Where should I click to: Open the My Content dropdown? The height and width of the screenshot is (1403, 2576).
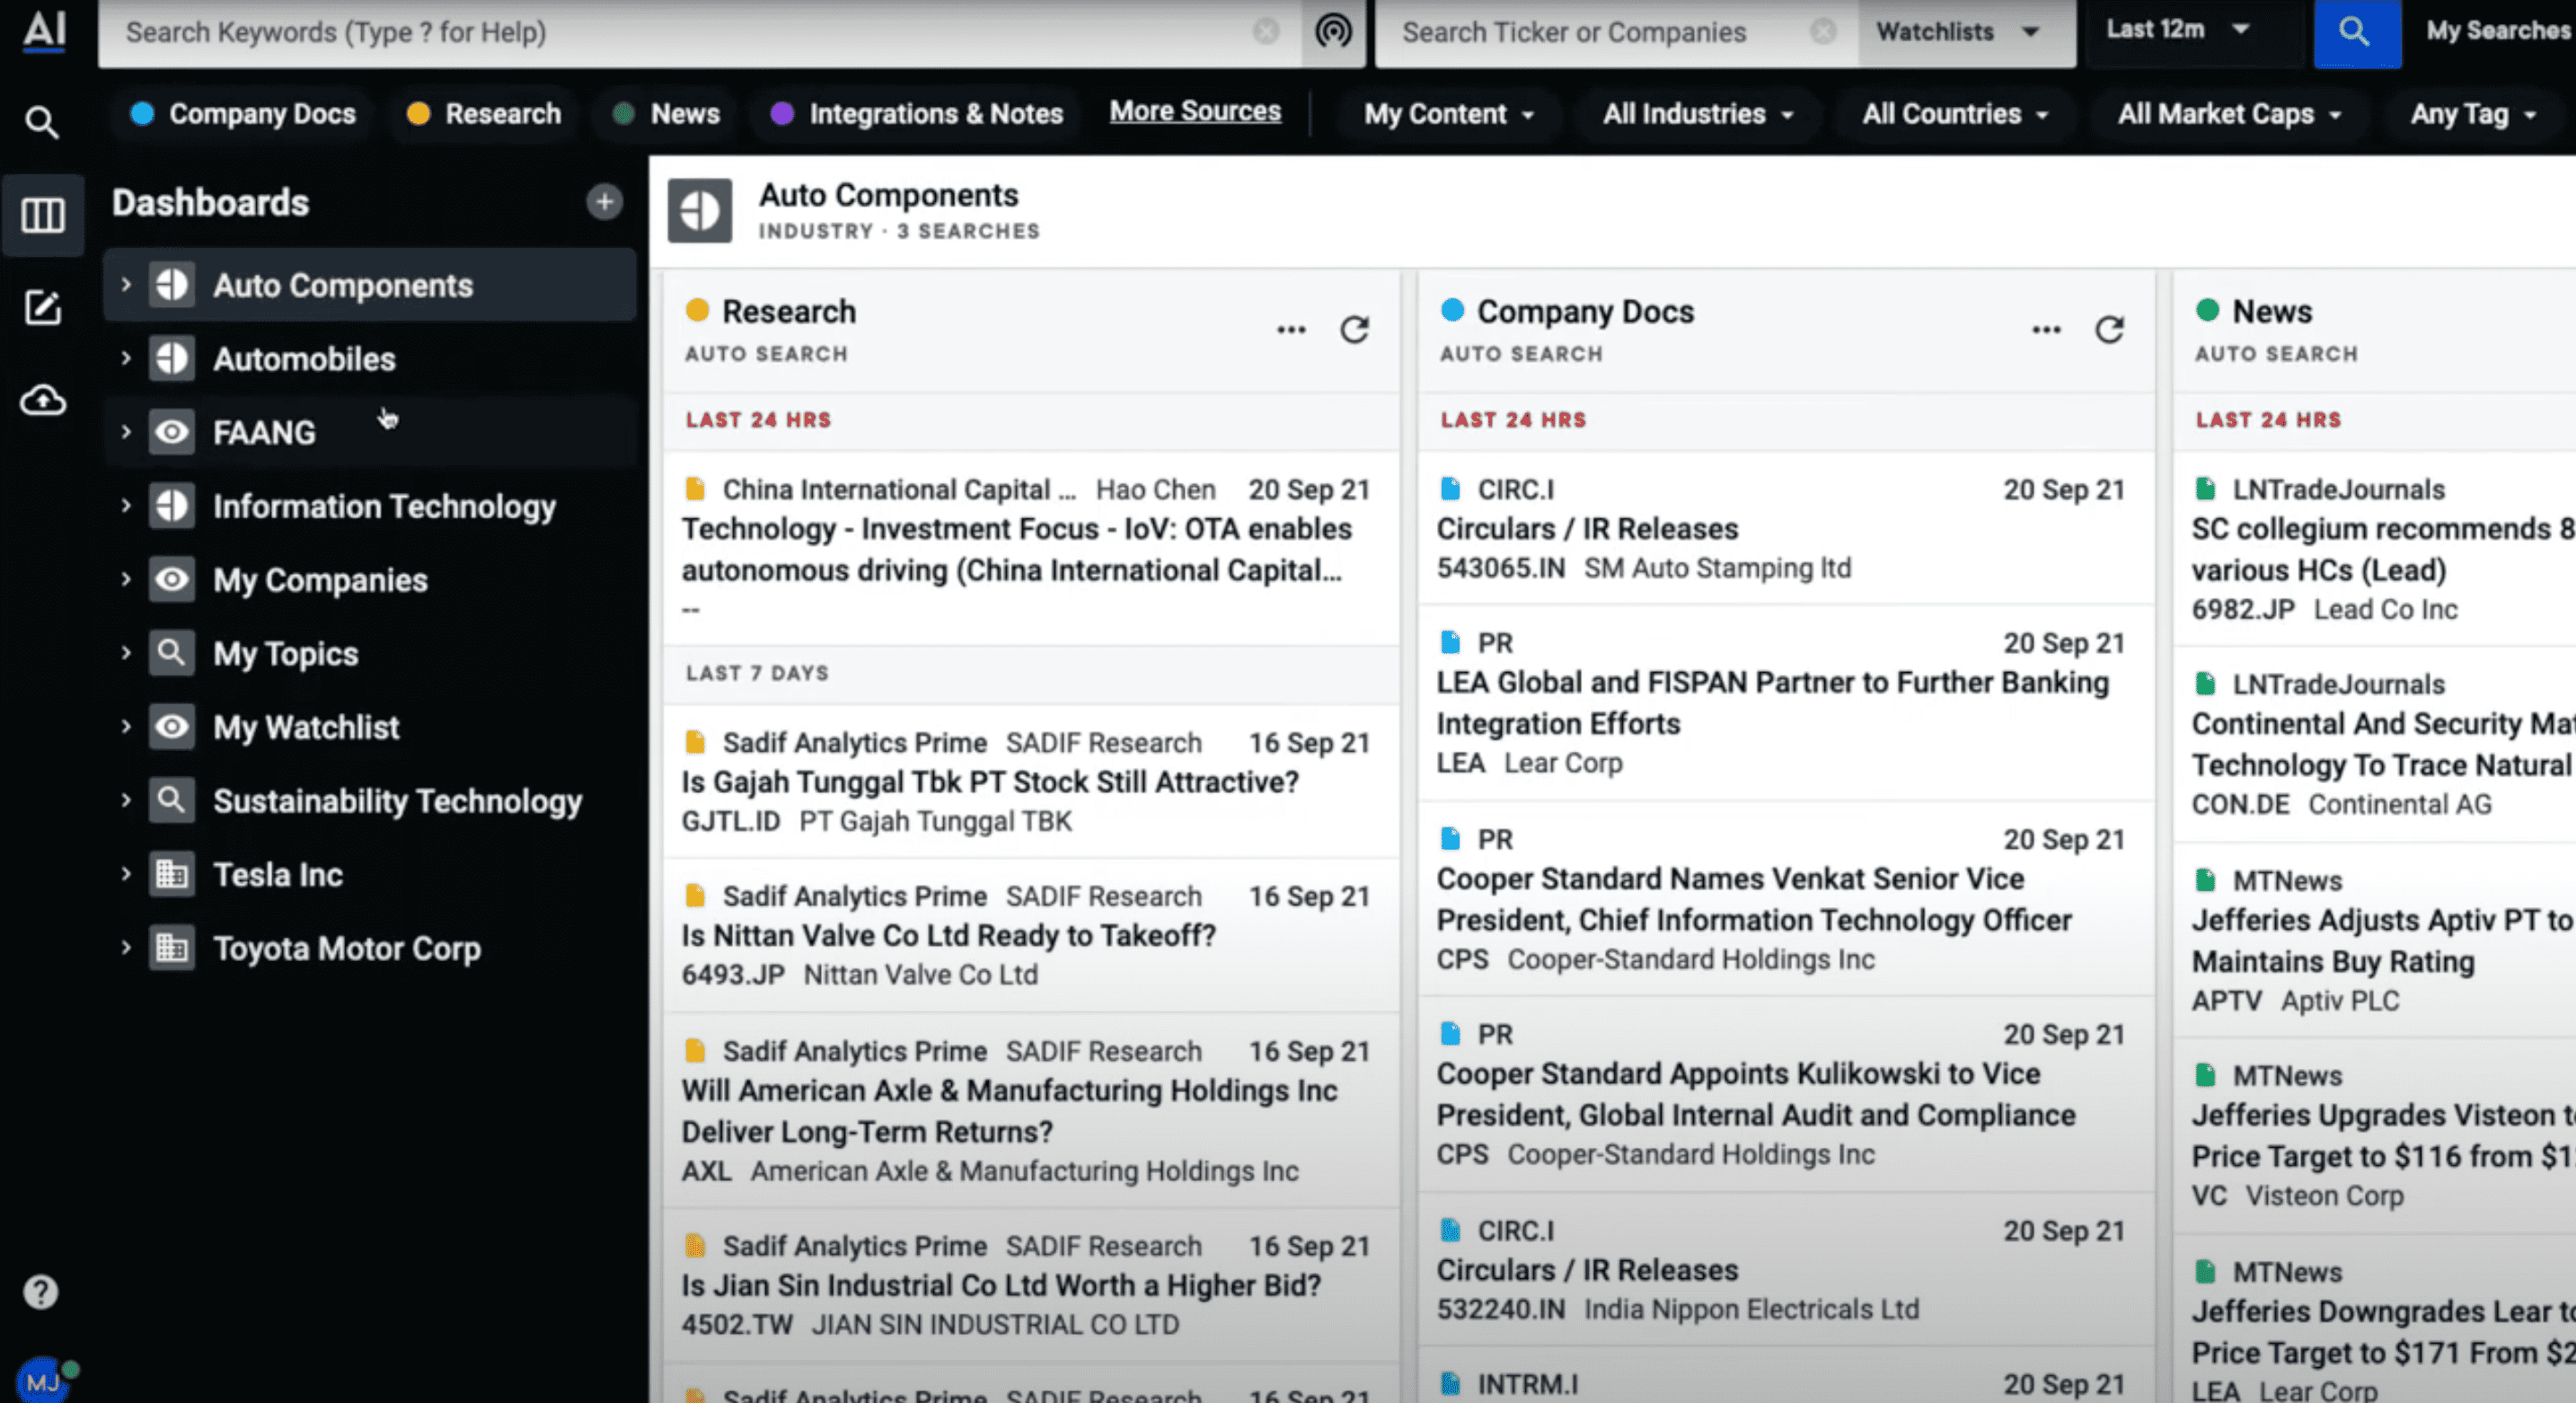[x=1449, y=114]
